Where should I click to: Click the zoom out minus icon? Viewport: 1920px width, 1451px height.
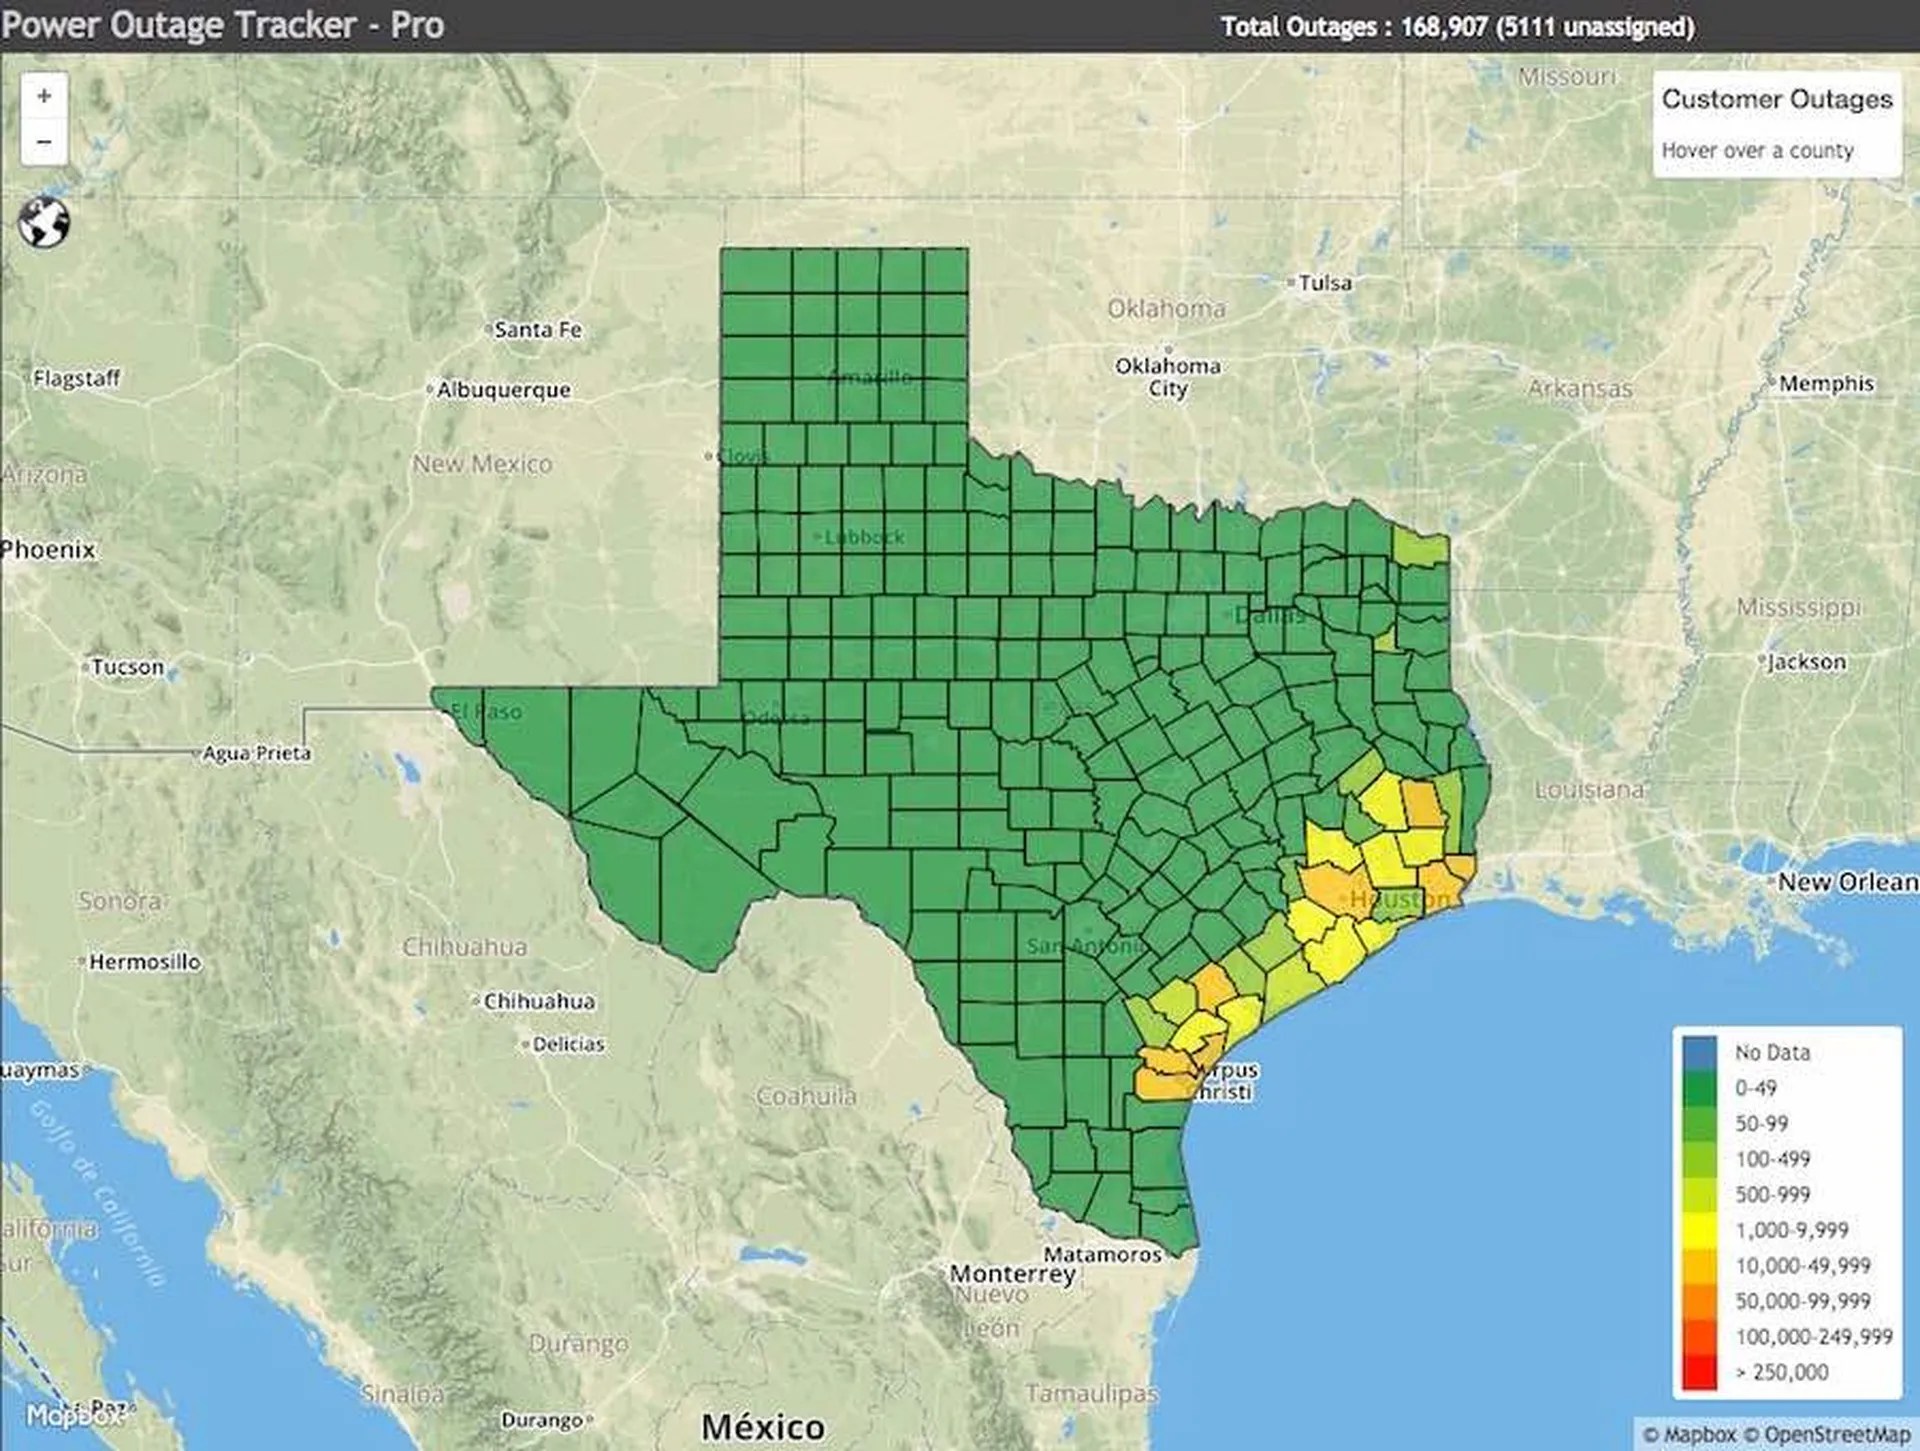click(44, 141)
